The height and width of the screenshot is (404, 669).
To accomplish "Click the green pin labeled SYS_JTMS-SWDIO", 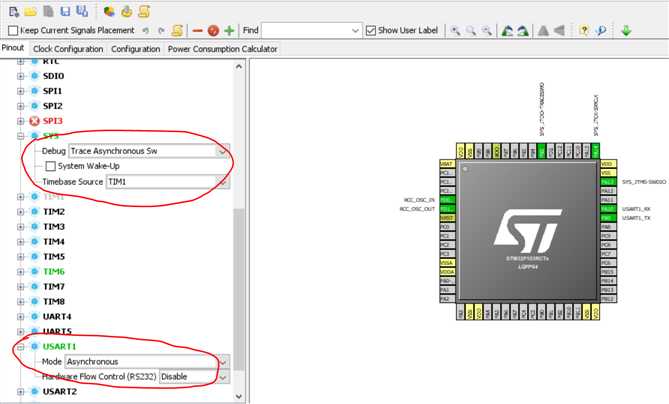I will click(608, 182).
